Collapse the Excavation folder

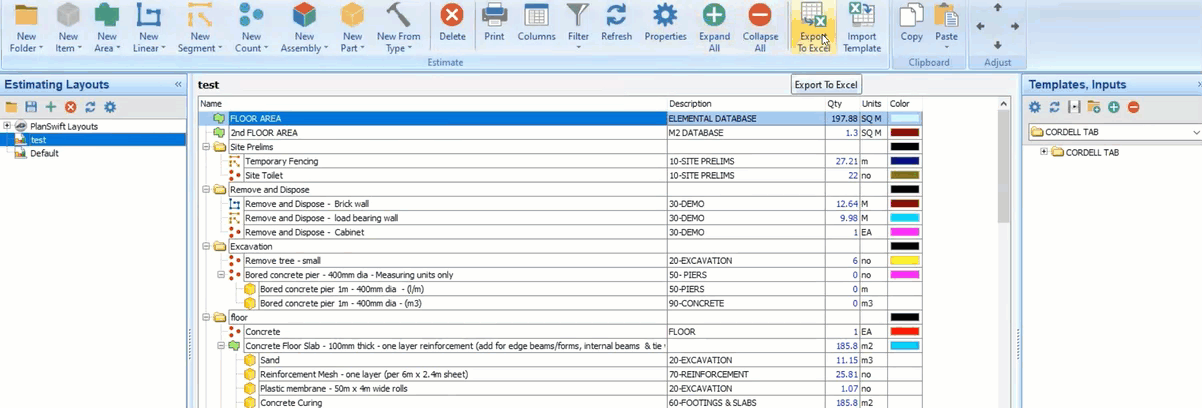click(x=206, y=246)
